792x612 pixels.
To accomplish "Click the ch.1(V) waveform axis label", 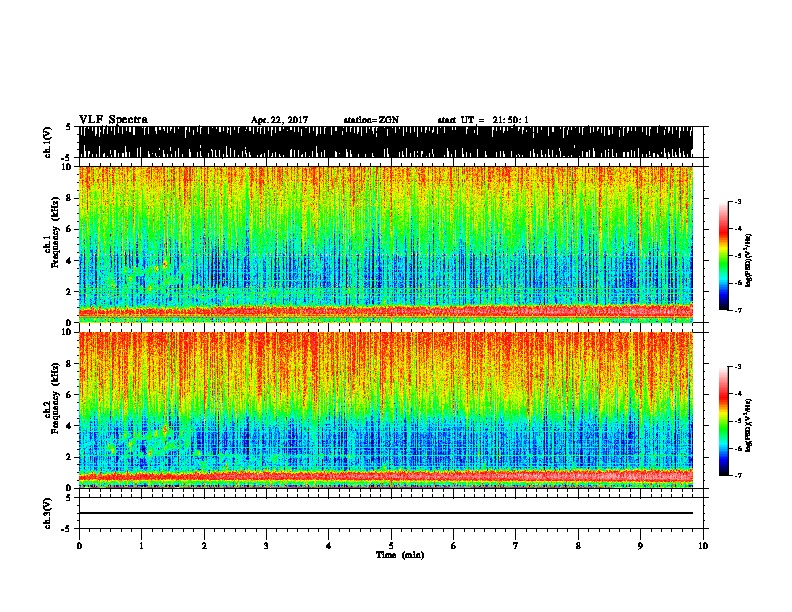I will pyautogui.click(x=48, y=141).
